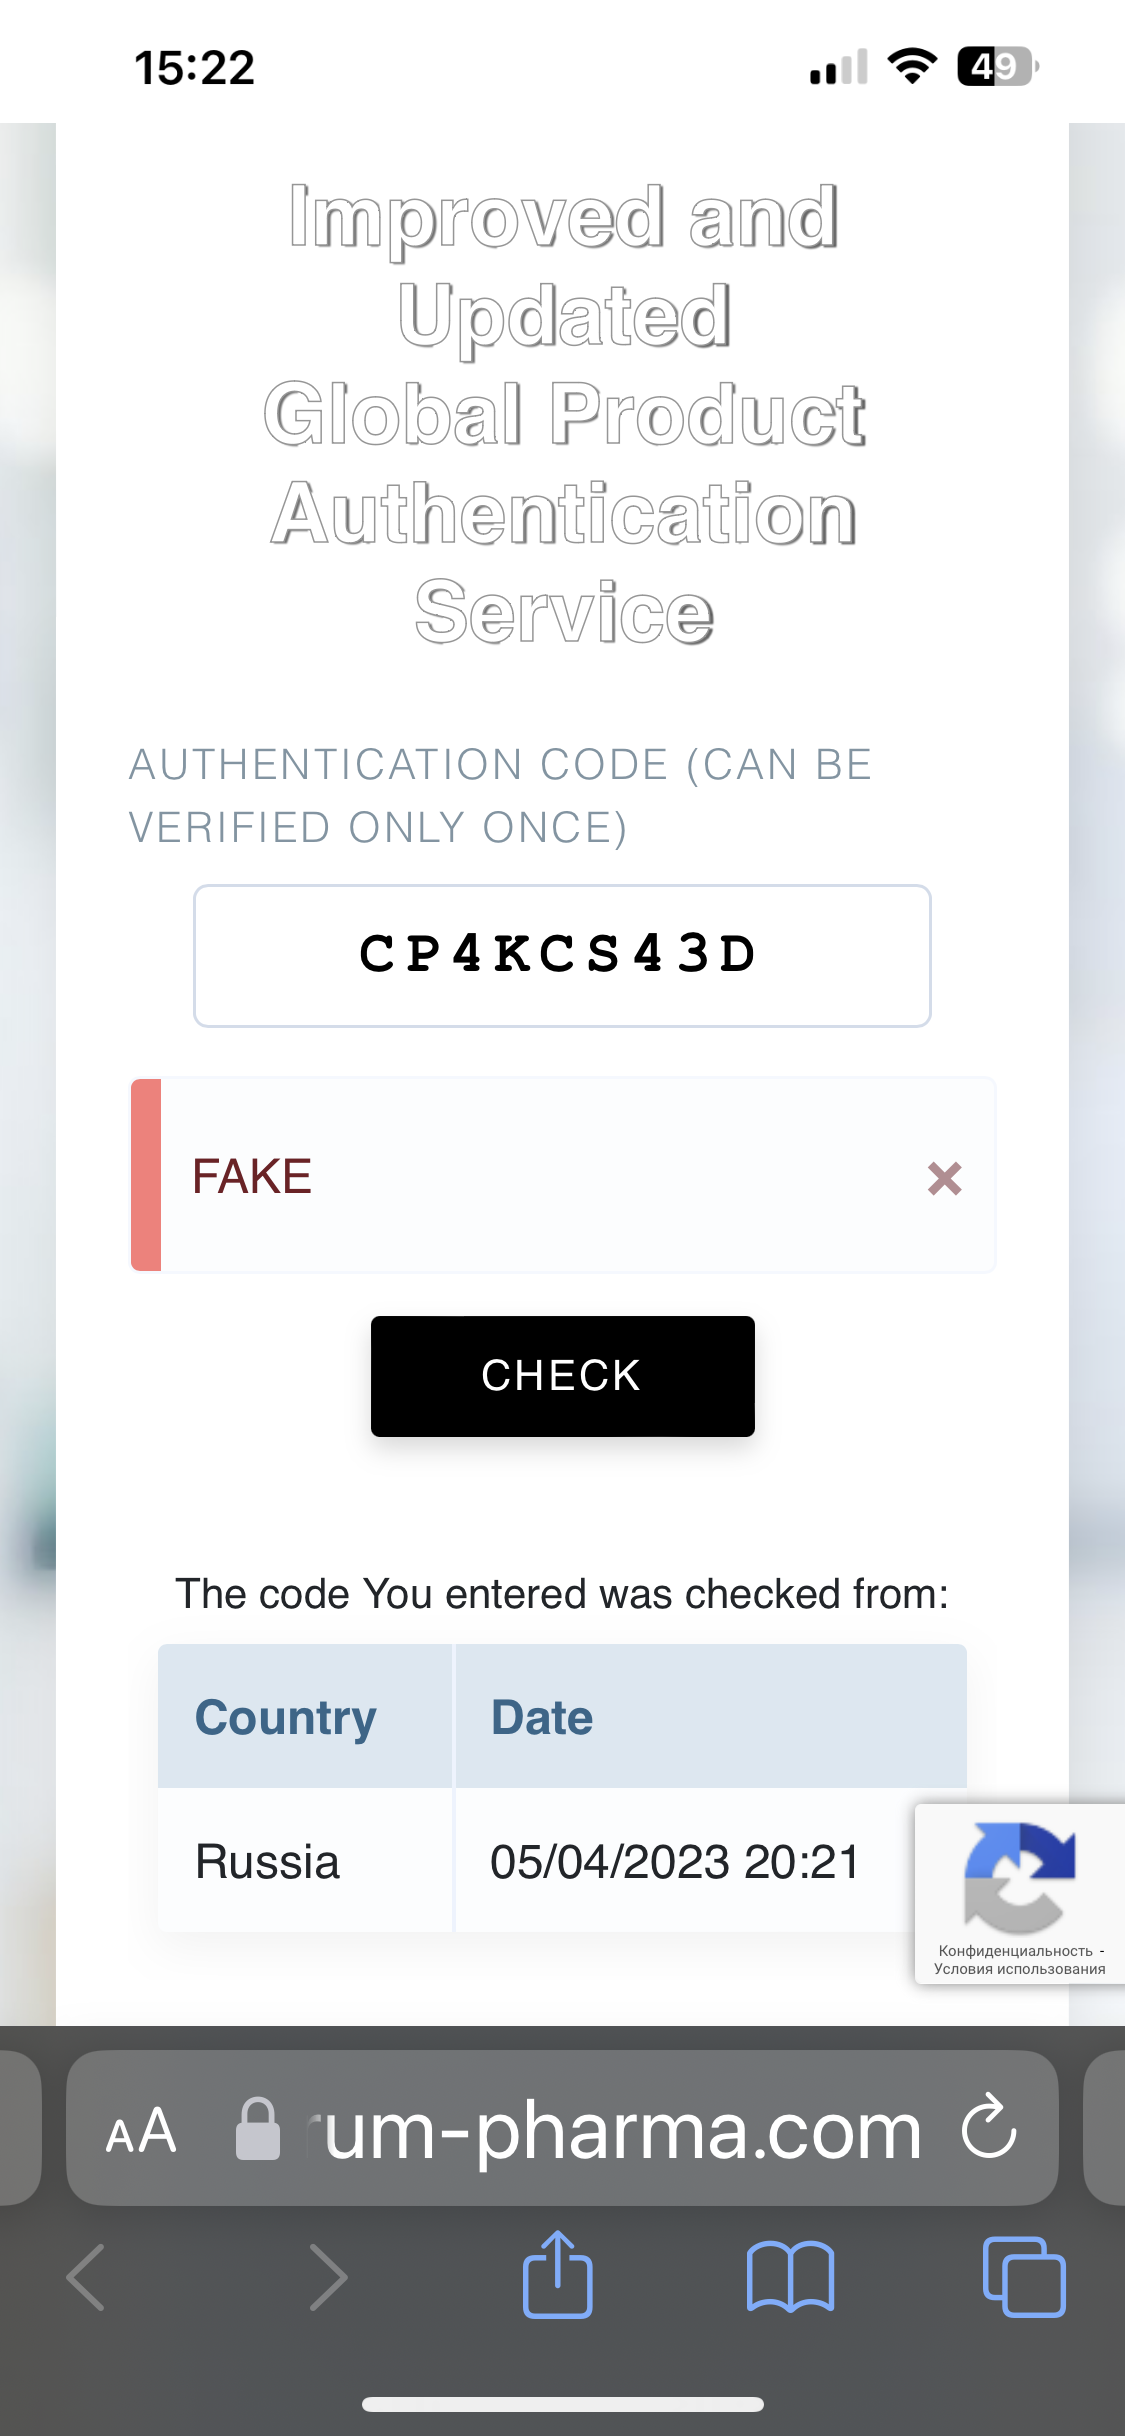Image resolution: width=1125 pixels, height=2436 pixels.
Task: Open the Safari bookmarks icon
Action: (790, 2276)
